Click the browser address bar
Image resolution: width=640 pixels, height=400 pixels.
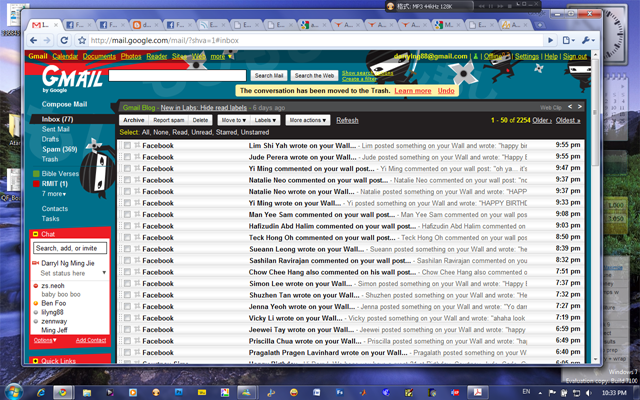tap(314, 40)
